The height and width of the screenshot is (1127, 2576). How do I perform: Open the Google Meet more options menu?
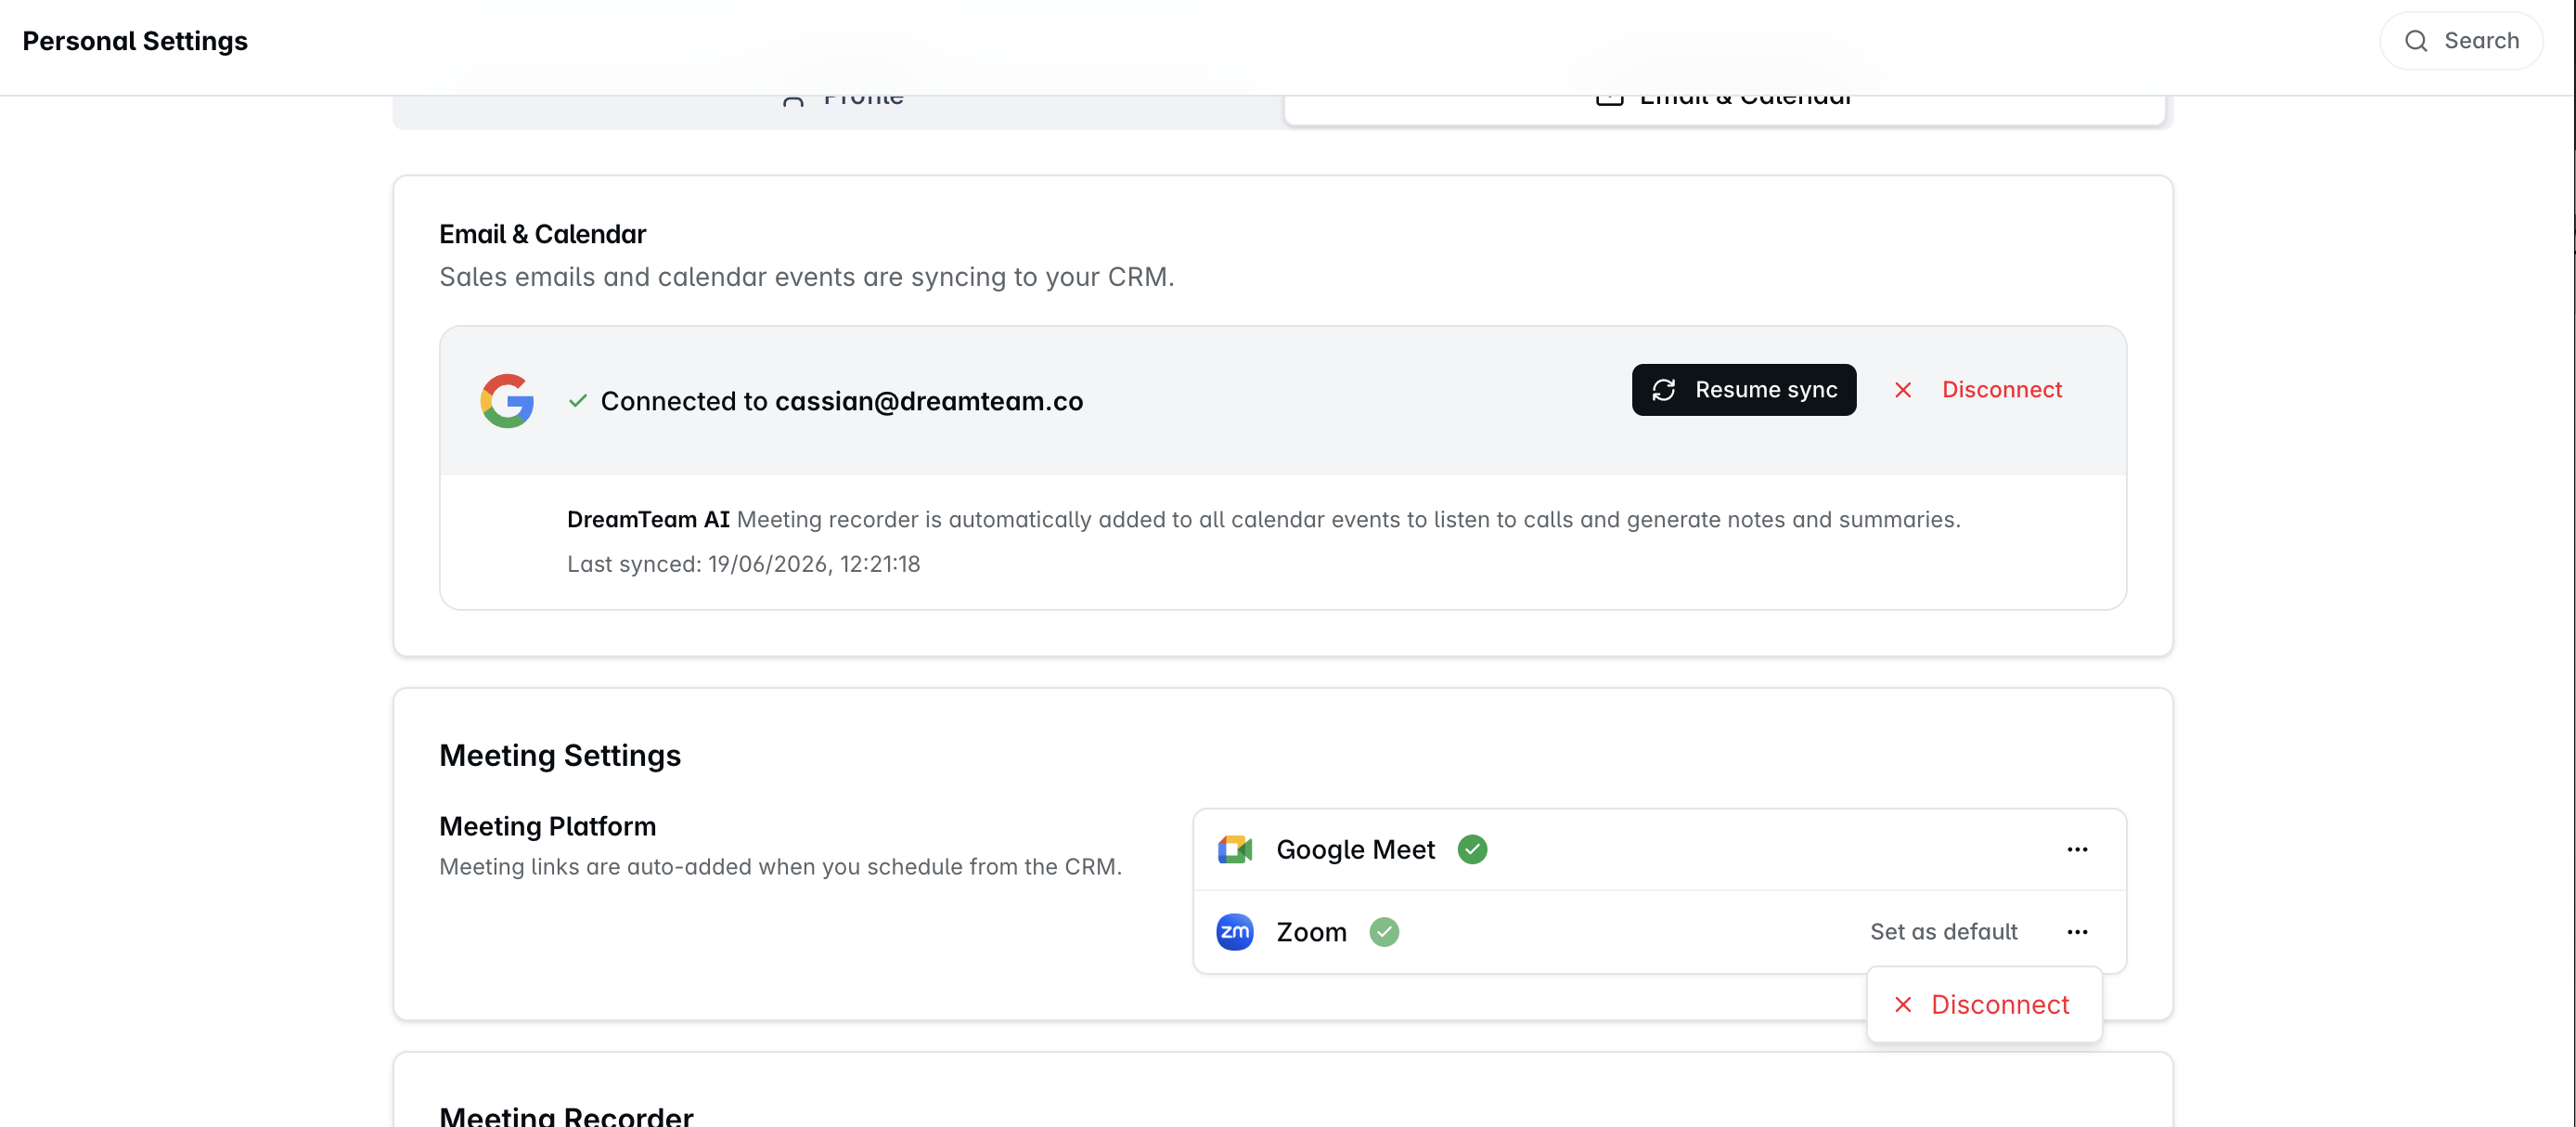tap(2077, 849)
